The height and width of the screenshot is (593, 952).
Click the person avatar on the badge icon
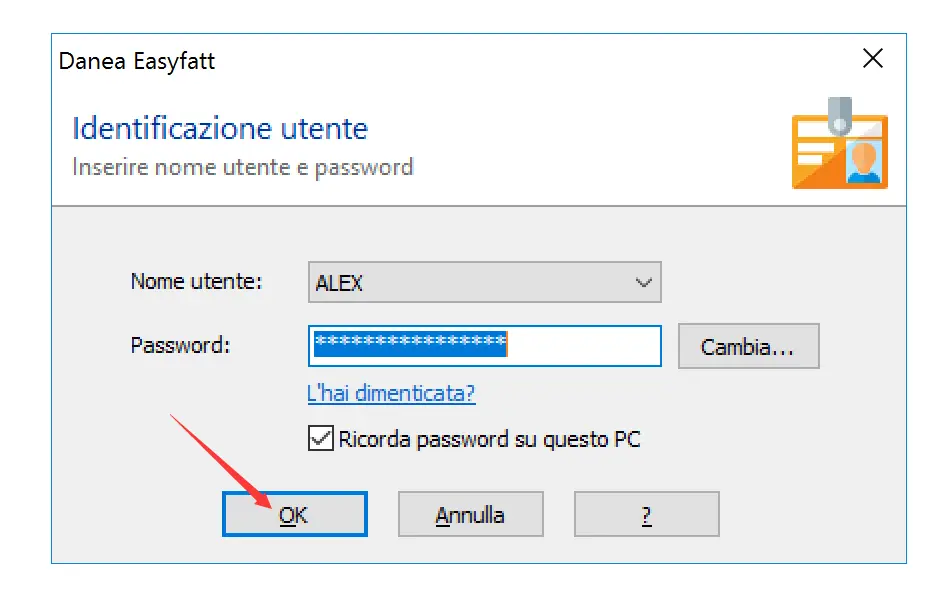coord(863,162)
